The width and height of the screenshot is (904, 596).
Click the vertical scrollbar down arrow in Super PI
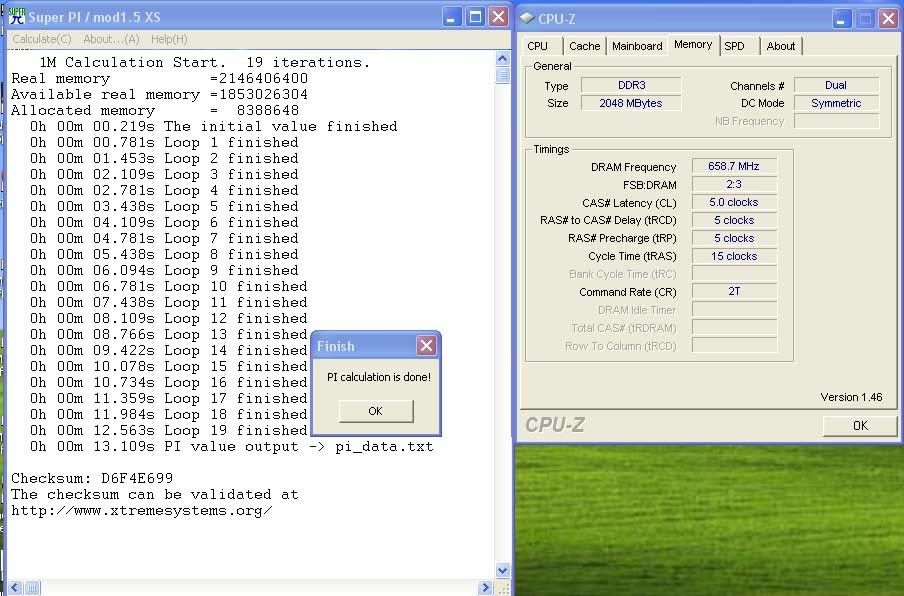(x=502, y=571)
